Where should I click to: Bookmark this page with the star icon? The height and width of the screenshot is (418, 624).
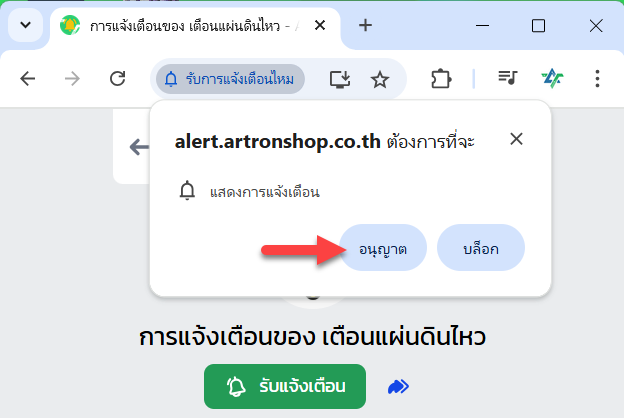coord(380,79)
